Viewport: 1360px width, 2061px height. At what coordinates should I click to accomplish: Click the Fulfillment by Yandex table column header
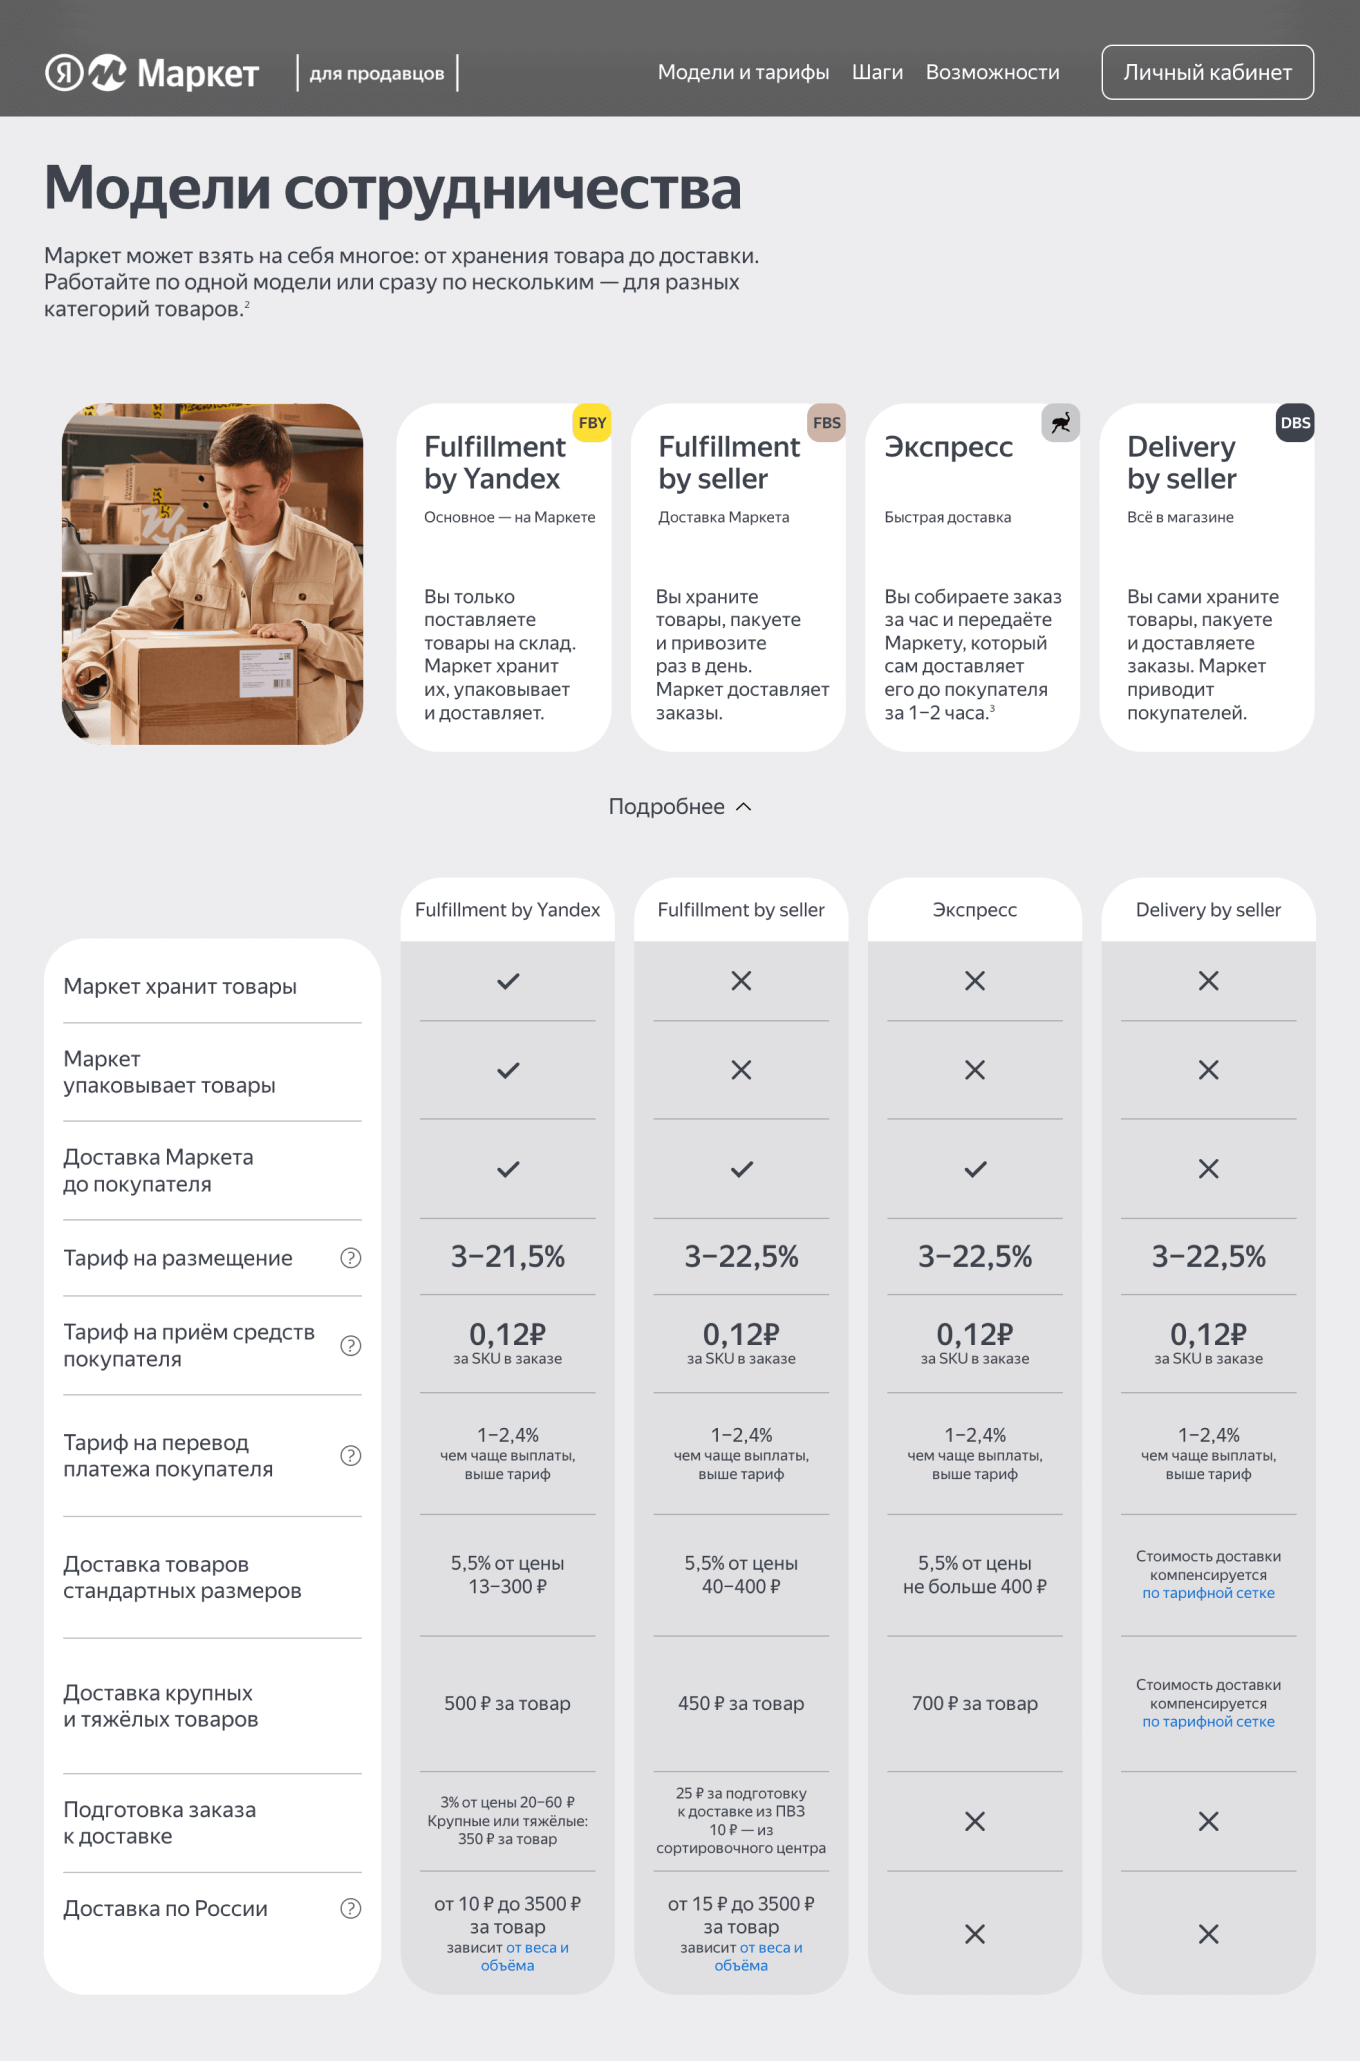[508, 910]
